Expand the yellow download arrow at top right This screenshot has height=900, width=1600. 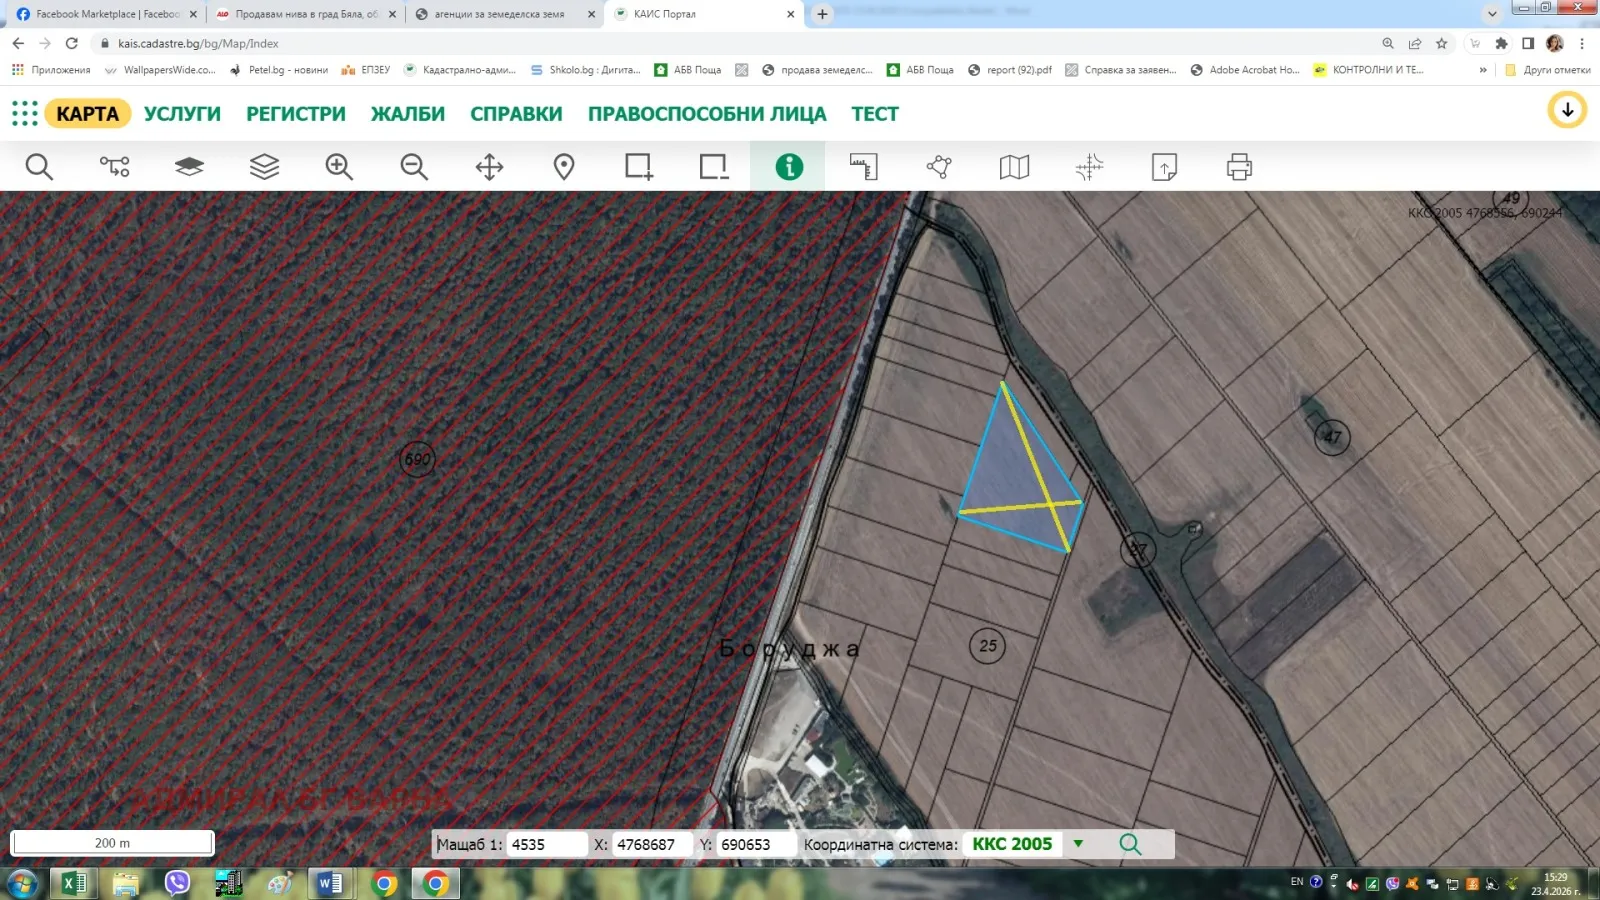[1567, 110]
